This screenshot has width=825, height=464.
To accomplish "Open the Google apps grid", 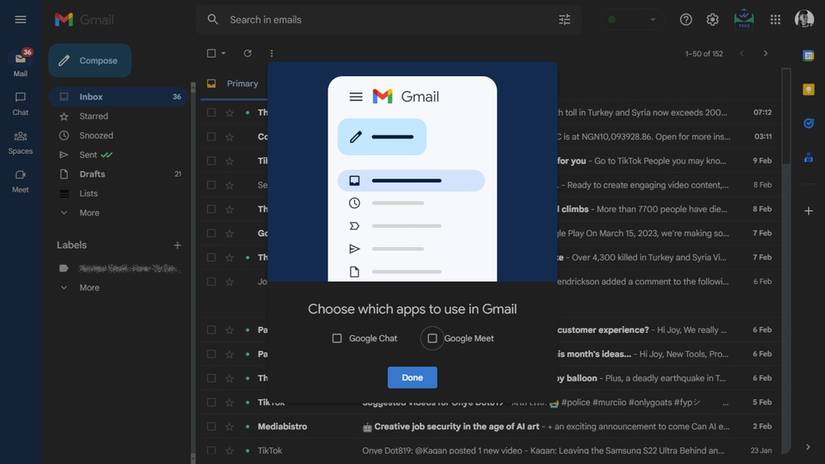I will tap(775, 19).
